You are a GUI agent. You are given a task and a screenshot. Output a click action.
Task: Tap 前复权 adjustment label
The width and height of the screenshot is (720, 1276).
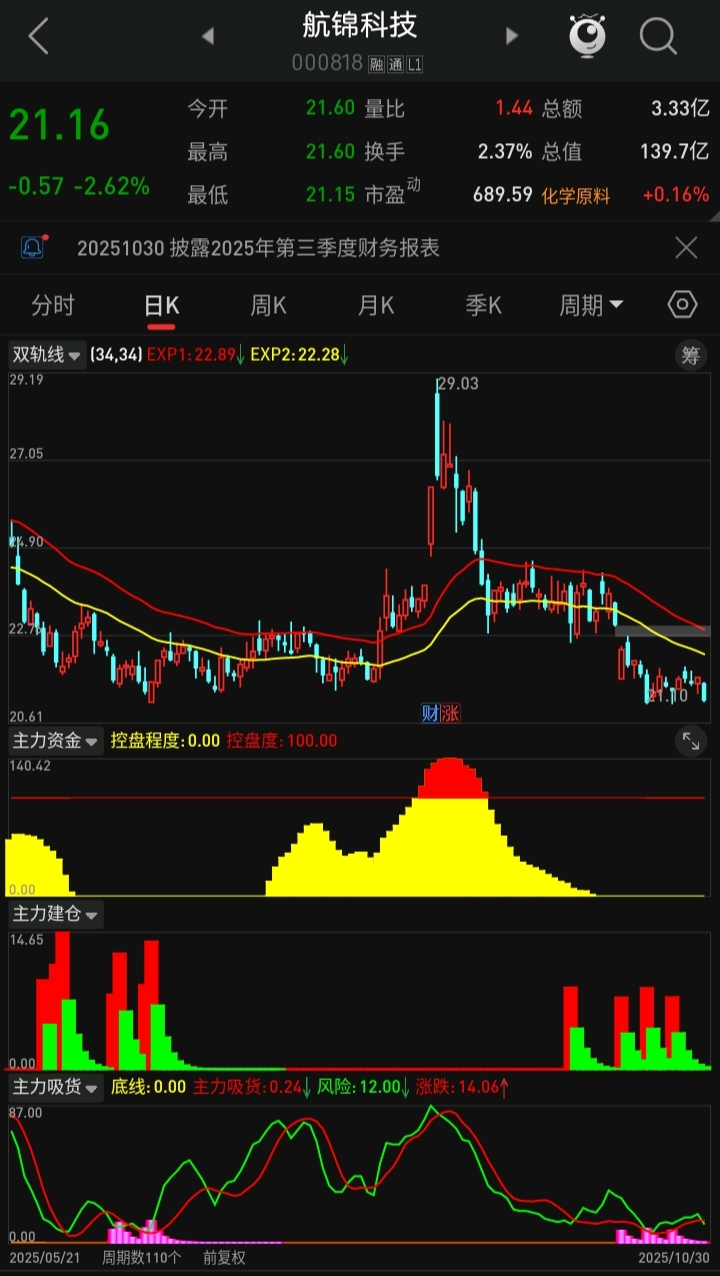click(x=224, y=1258)
